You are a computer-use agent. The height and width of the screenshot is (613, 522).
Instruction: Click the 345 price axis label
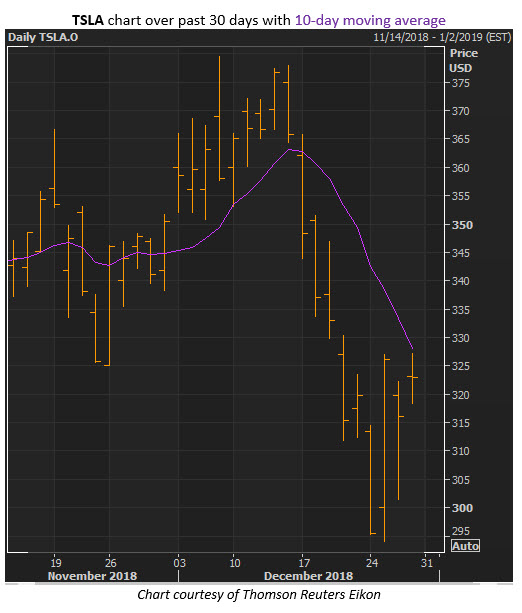pos(460,253)
